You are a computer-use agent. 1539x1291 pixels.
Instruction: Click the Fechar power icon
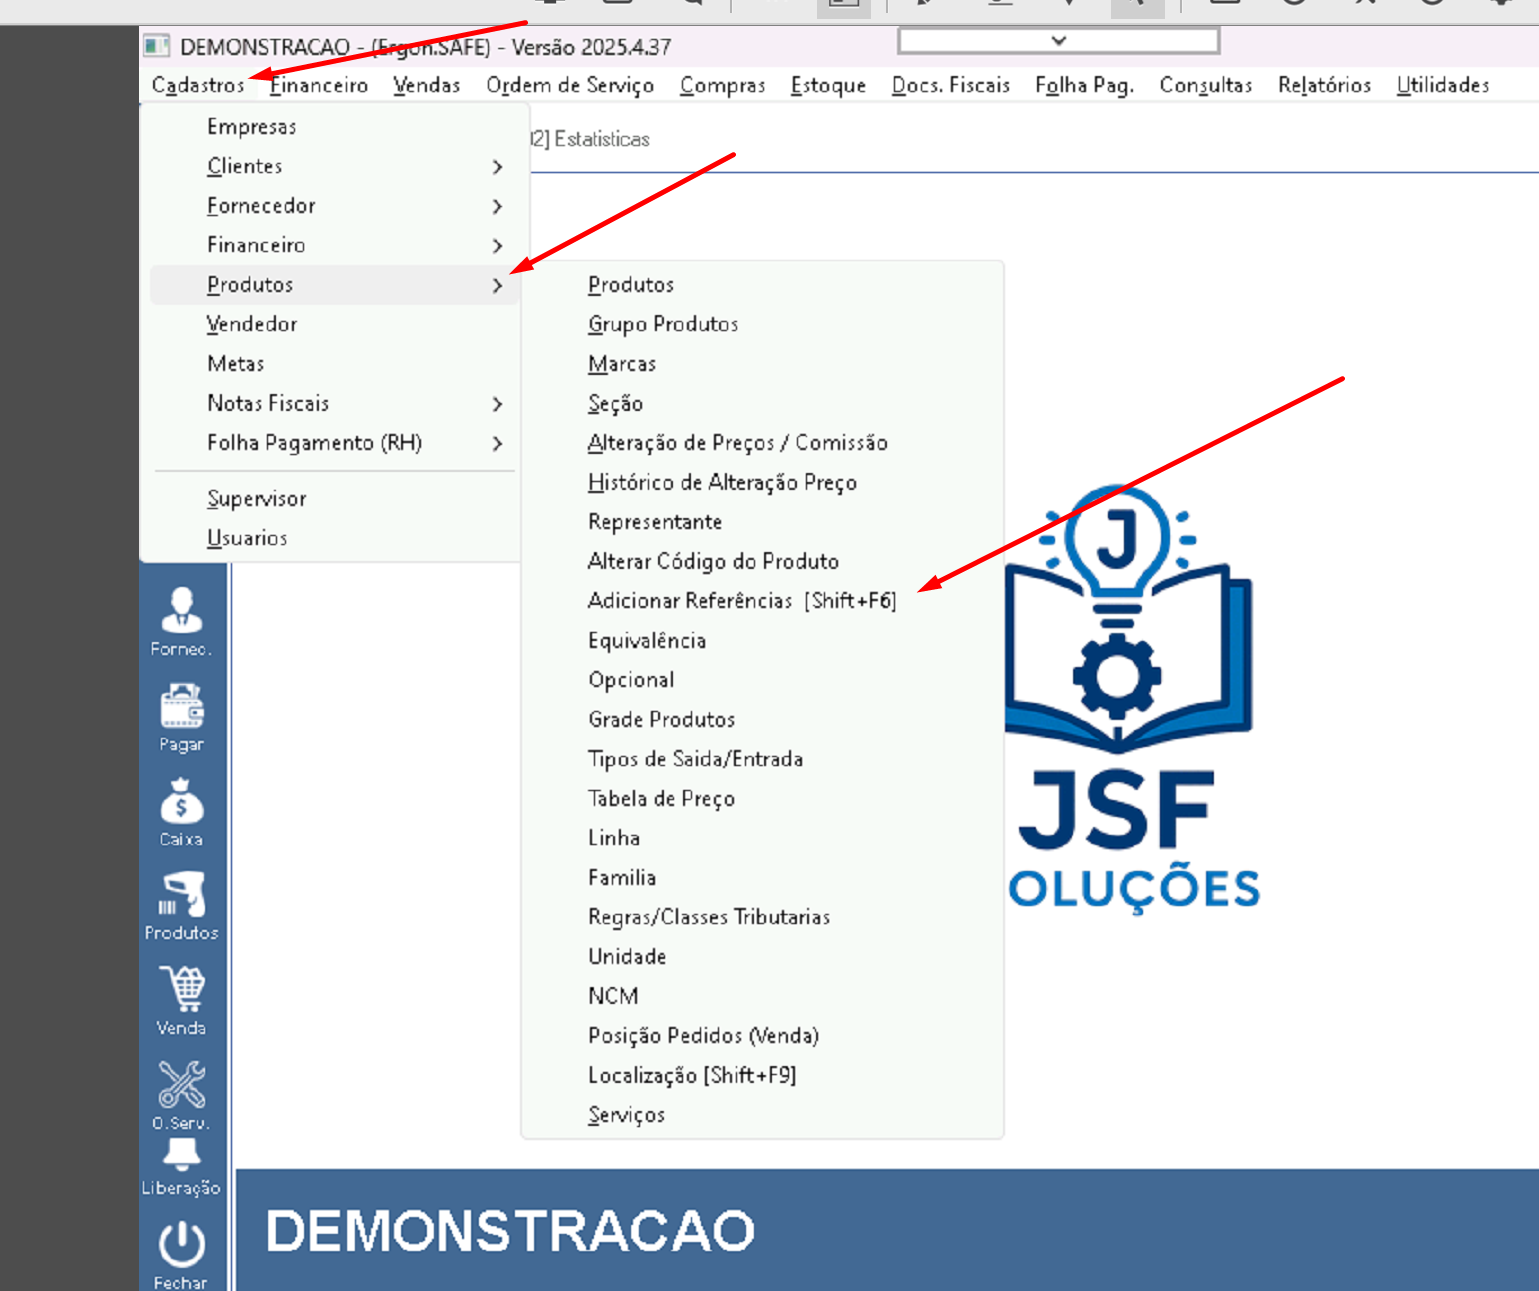[181, 1254]
